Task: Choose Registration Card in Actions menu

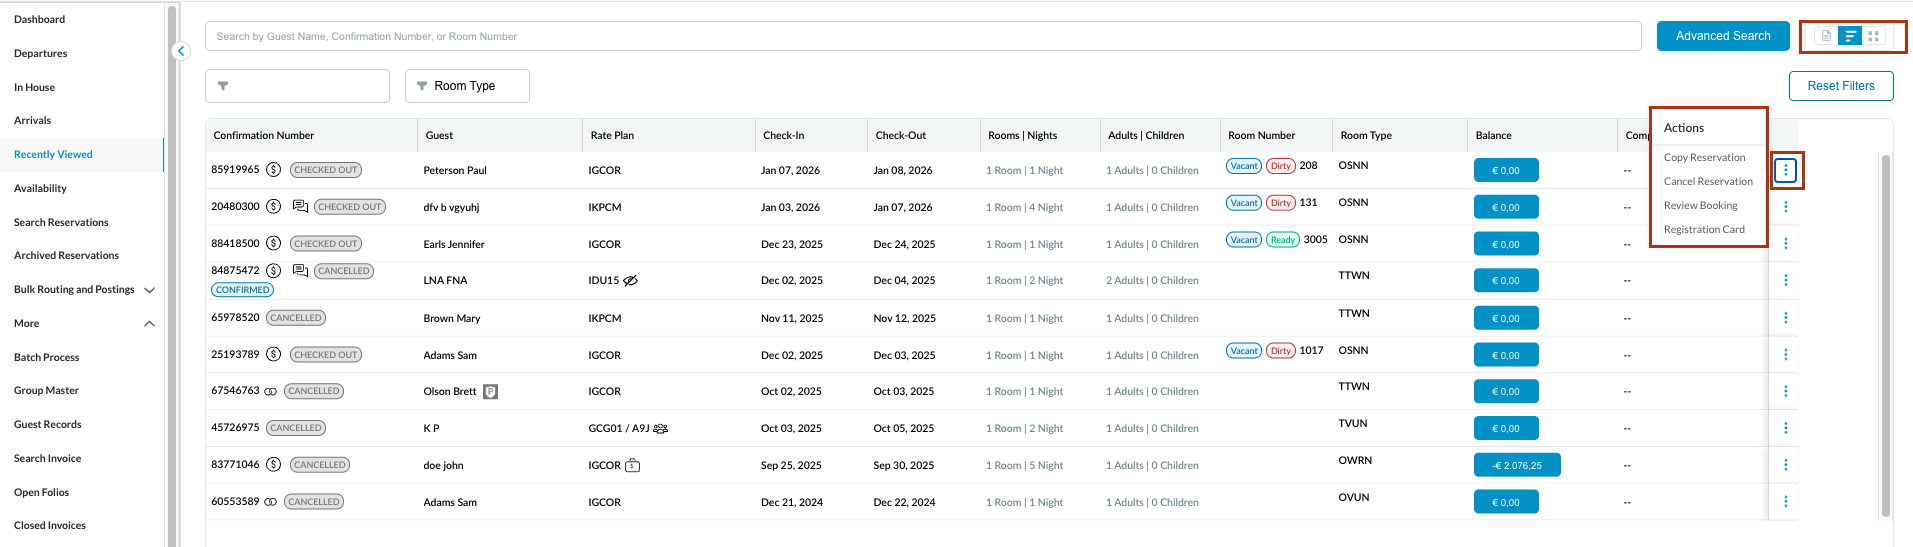Action: pos(1703,230)
